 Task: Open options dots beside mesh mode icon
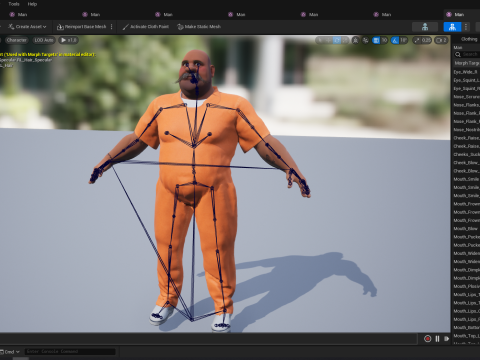466,27
